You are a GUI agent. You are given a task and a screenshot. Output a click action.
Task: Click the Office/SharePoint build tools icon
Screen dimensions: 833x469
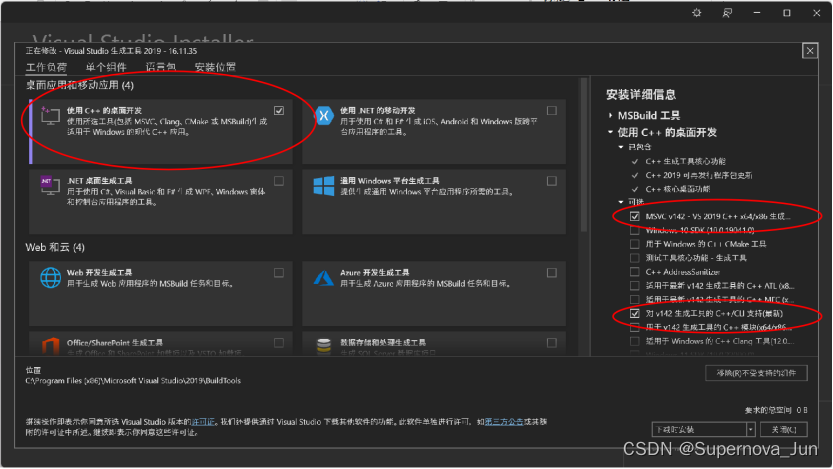coord(50,346)
